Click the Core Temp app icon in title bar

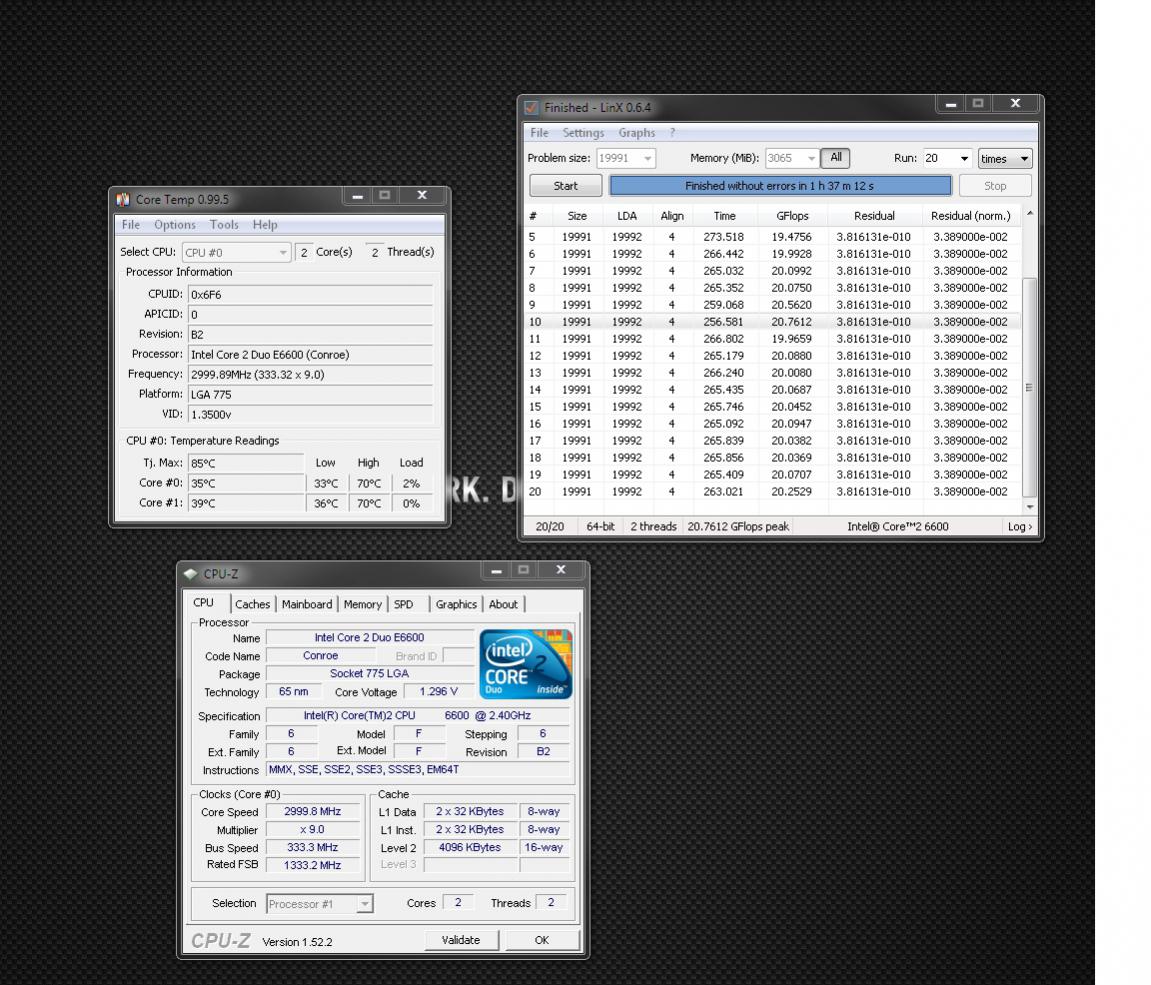[123, 200]
